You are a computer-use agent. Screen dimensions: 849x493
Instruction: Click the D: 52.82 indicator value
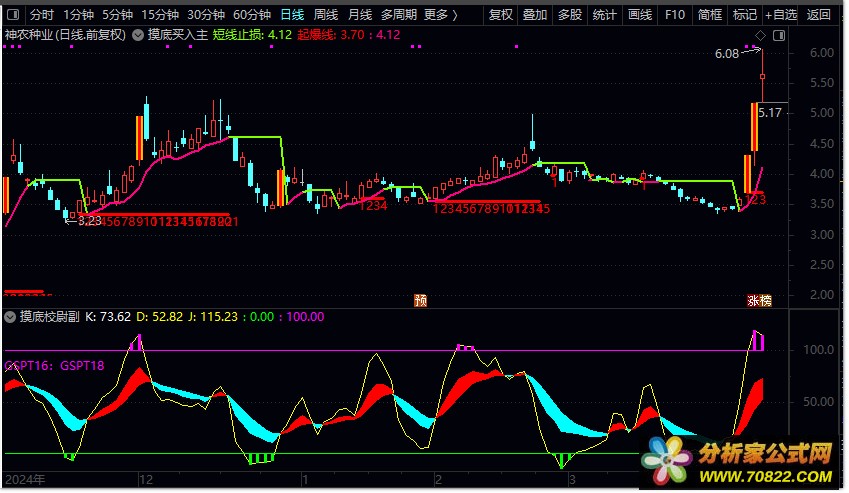coord(159,317)
